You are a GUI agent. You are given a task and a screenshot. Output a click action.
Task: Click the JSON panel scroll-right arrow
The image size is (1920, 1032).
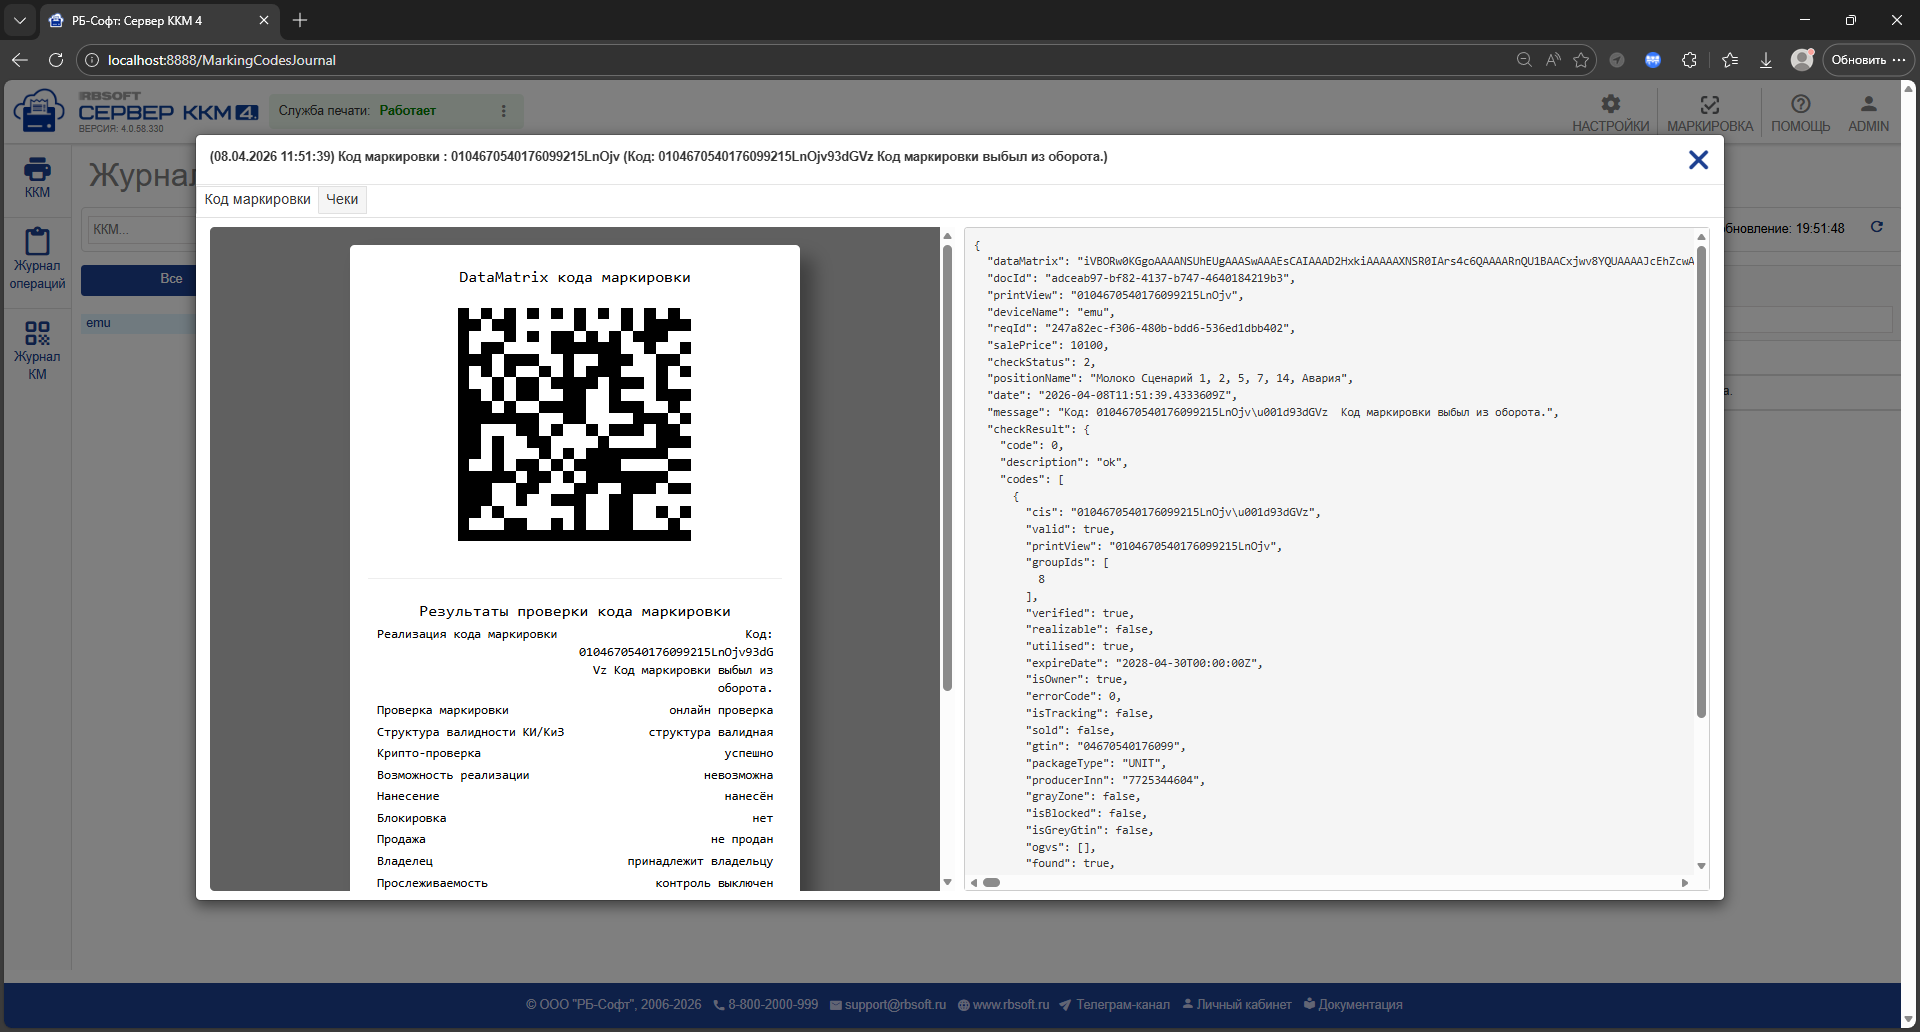coord(1685,882)
